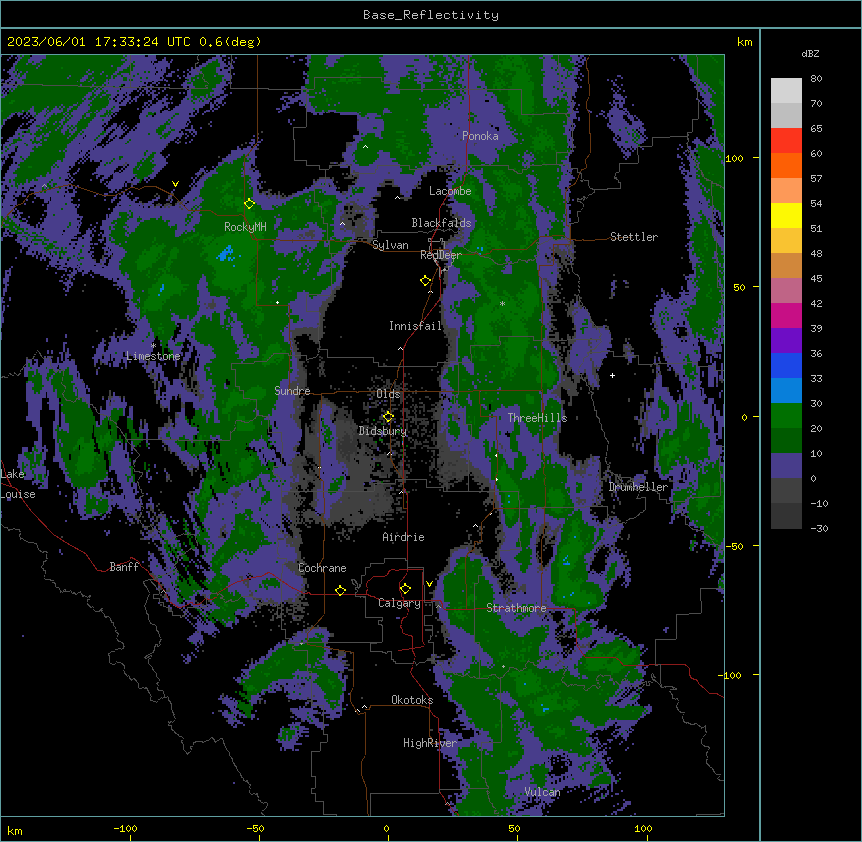Click the Cochrane city label
862x842 pixels.
point(322,568)
